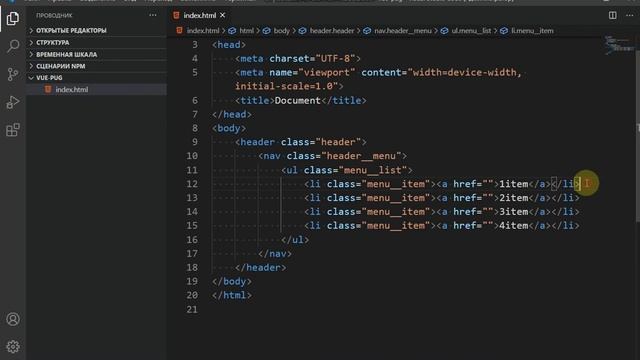Click the word Document in title tag
The width and height of the screenshot is (640, 360).
pos(298,100)
